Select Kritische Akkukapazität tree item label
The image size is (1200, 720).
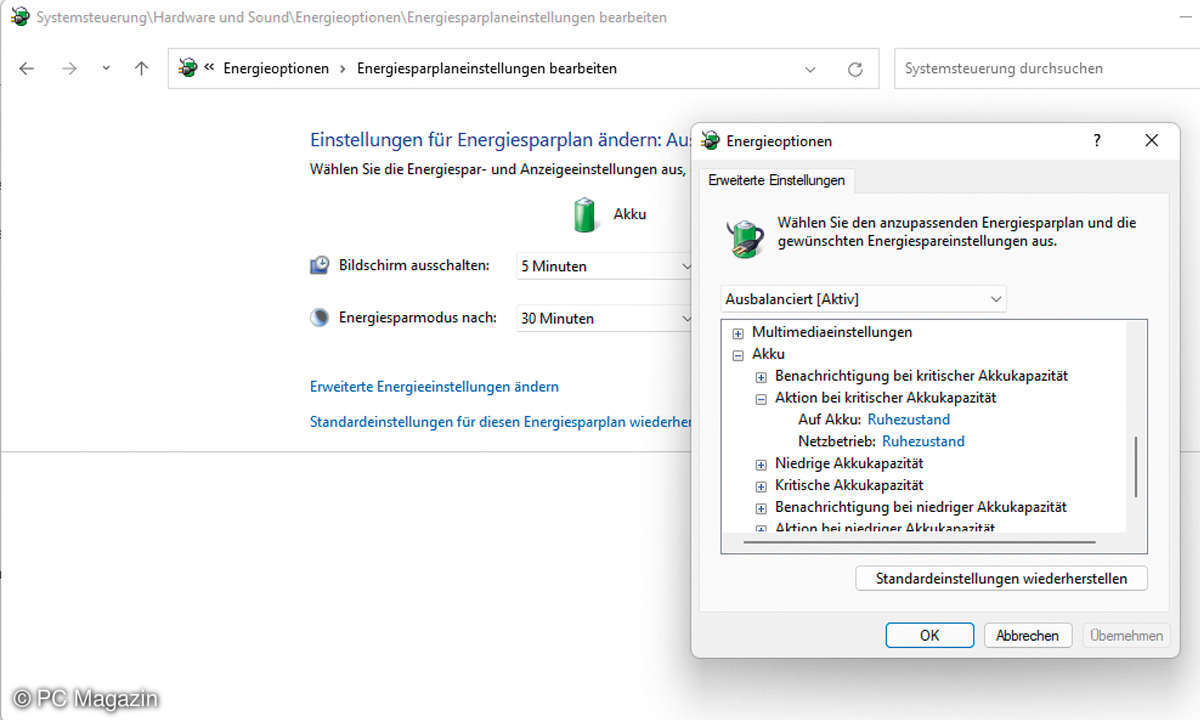(x=849, y=485)
